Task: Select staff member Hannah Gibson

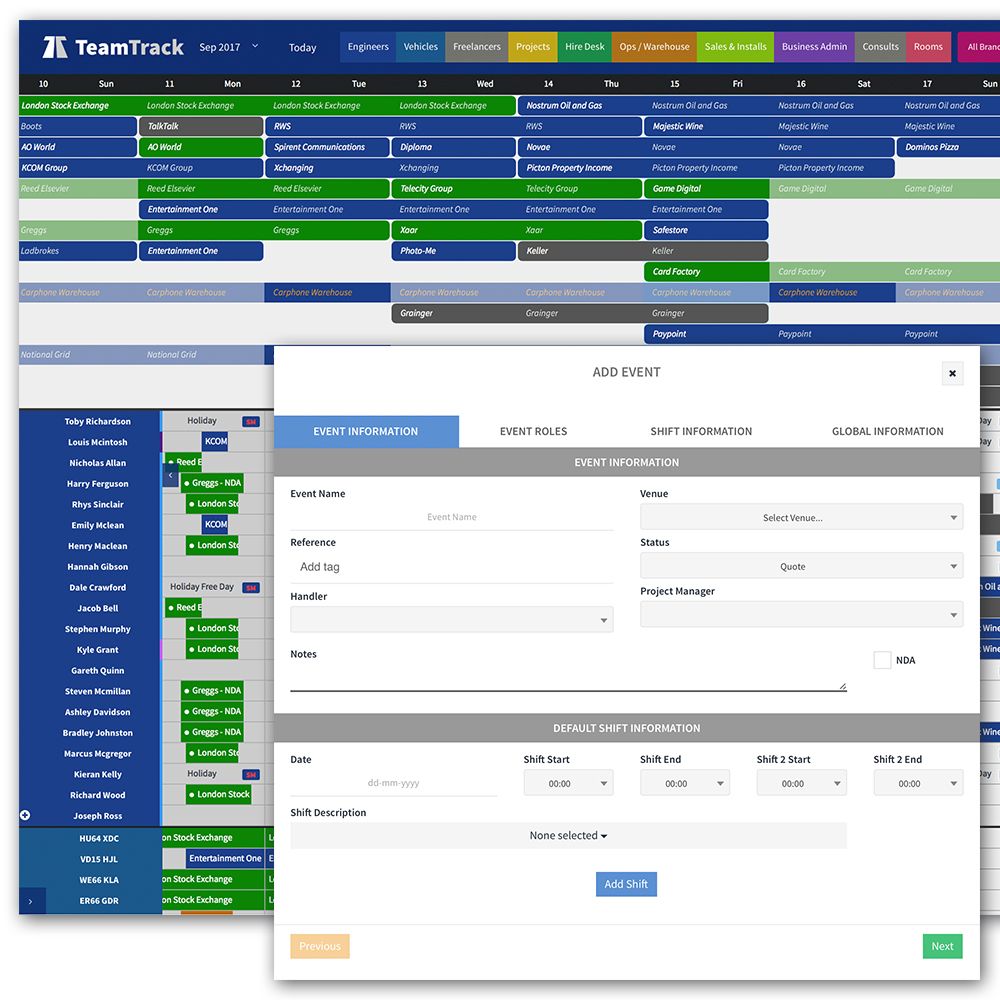Action: point(98,566)
